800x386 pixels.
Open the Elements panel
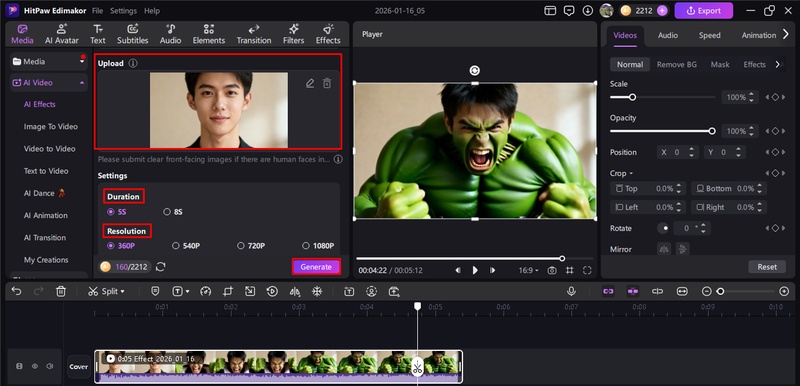coord(209,34)
